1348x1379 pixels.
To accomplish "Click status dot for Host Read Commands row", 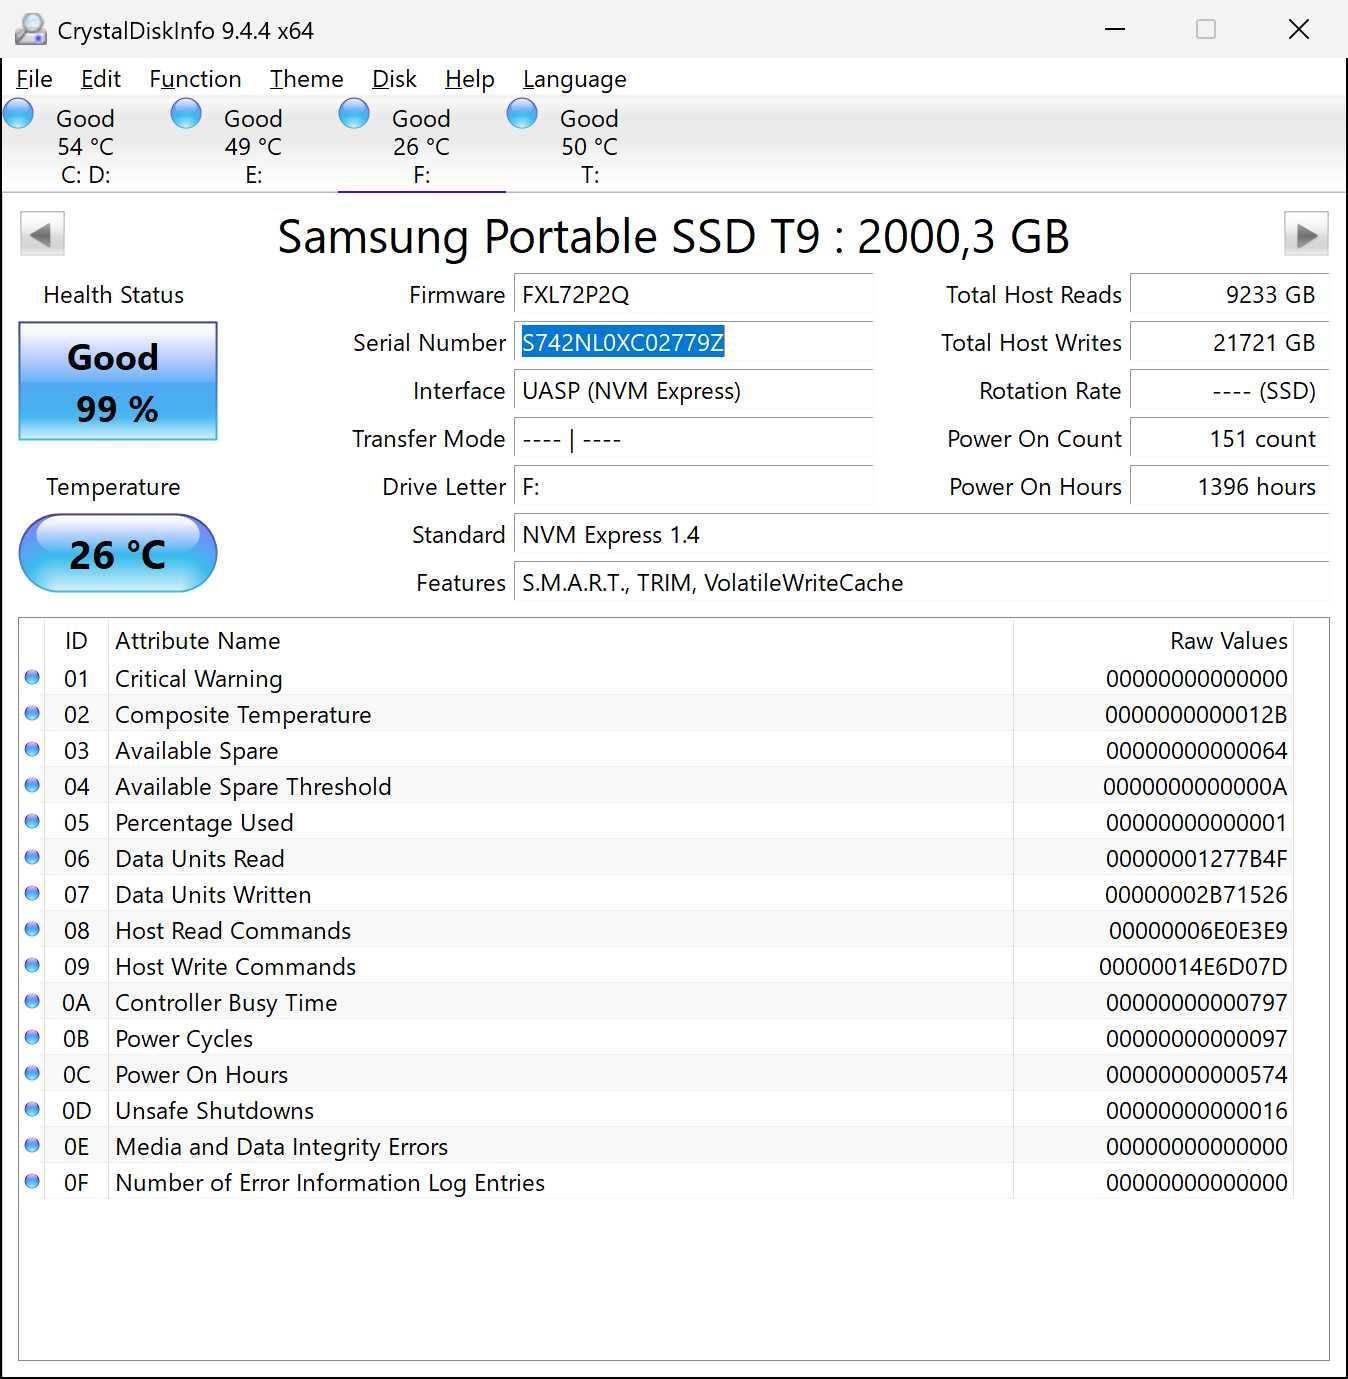I will 32,930.
